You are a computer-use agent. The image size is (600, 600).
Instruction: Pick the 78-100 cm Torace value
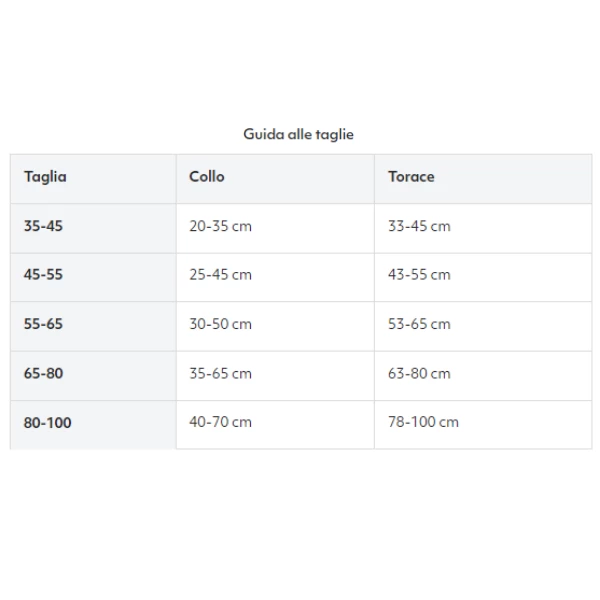coord(423,423)
